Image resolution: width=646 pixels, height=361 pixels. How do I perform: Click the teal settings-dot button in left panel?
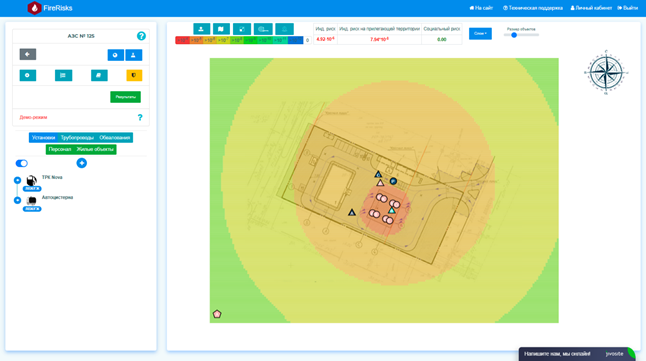coord(28,75)
